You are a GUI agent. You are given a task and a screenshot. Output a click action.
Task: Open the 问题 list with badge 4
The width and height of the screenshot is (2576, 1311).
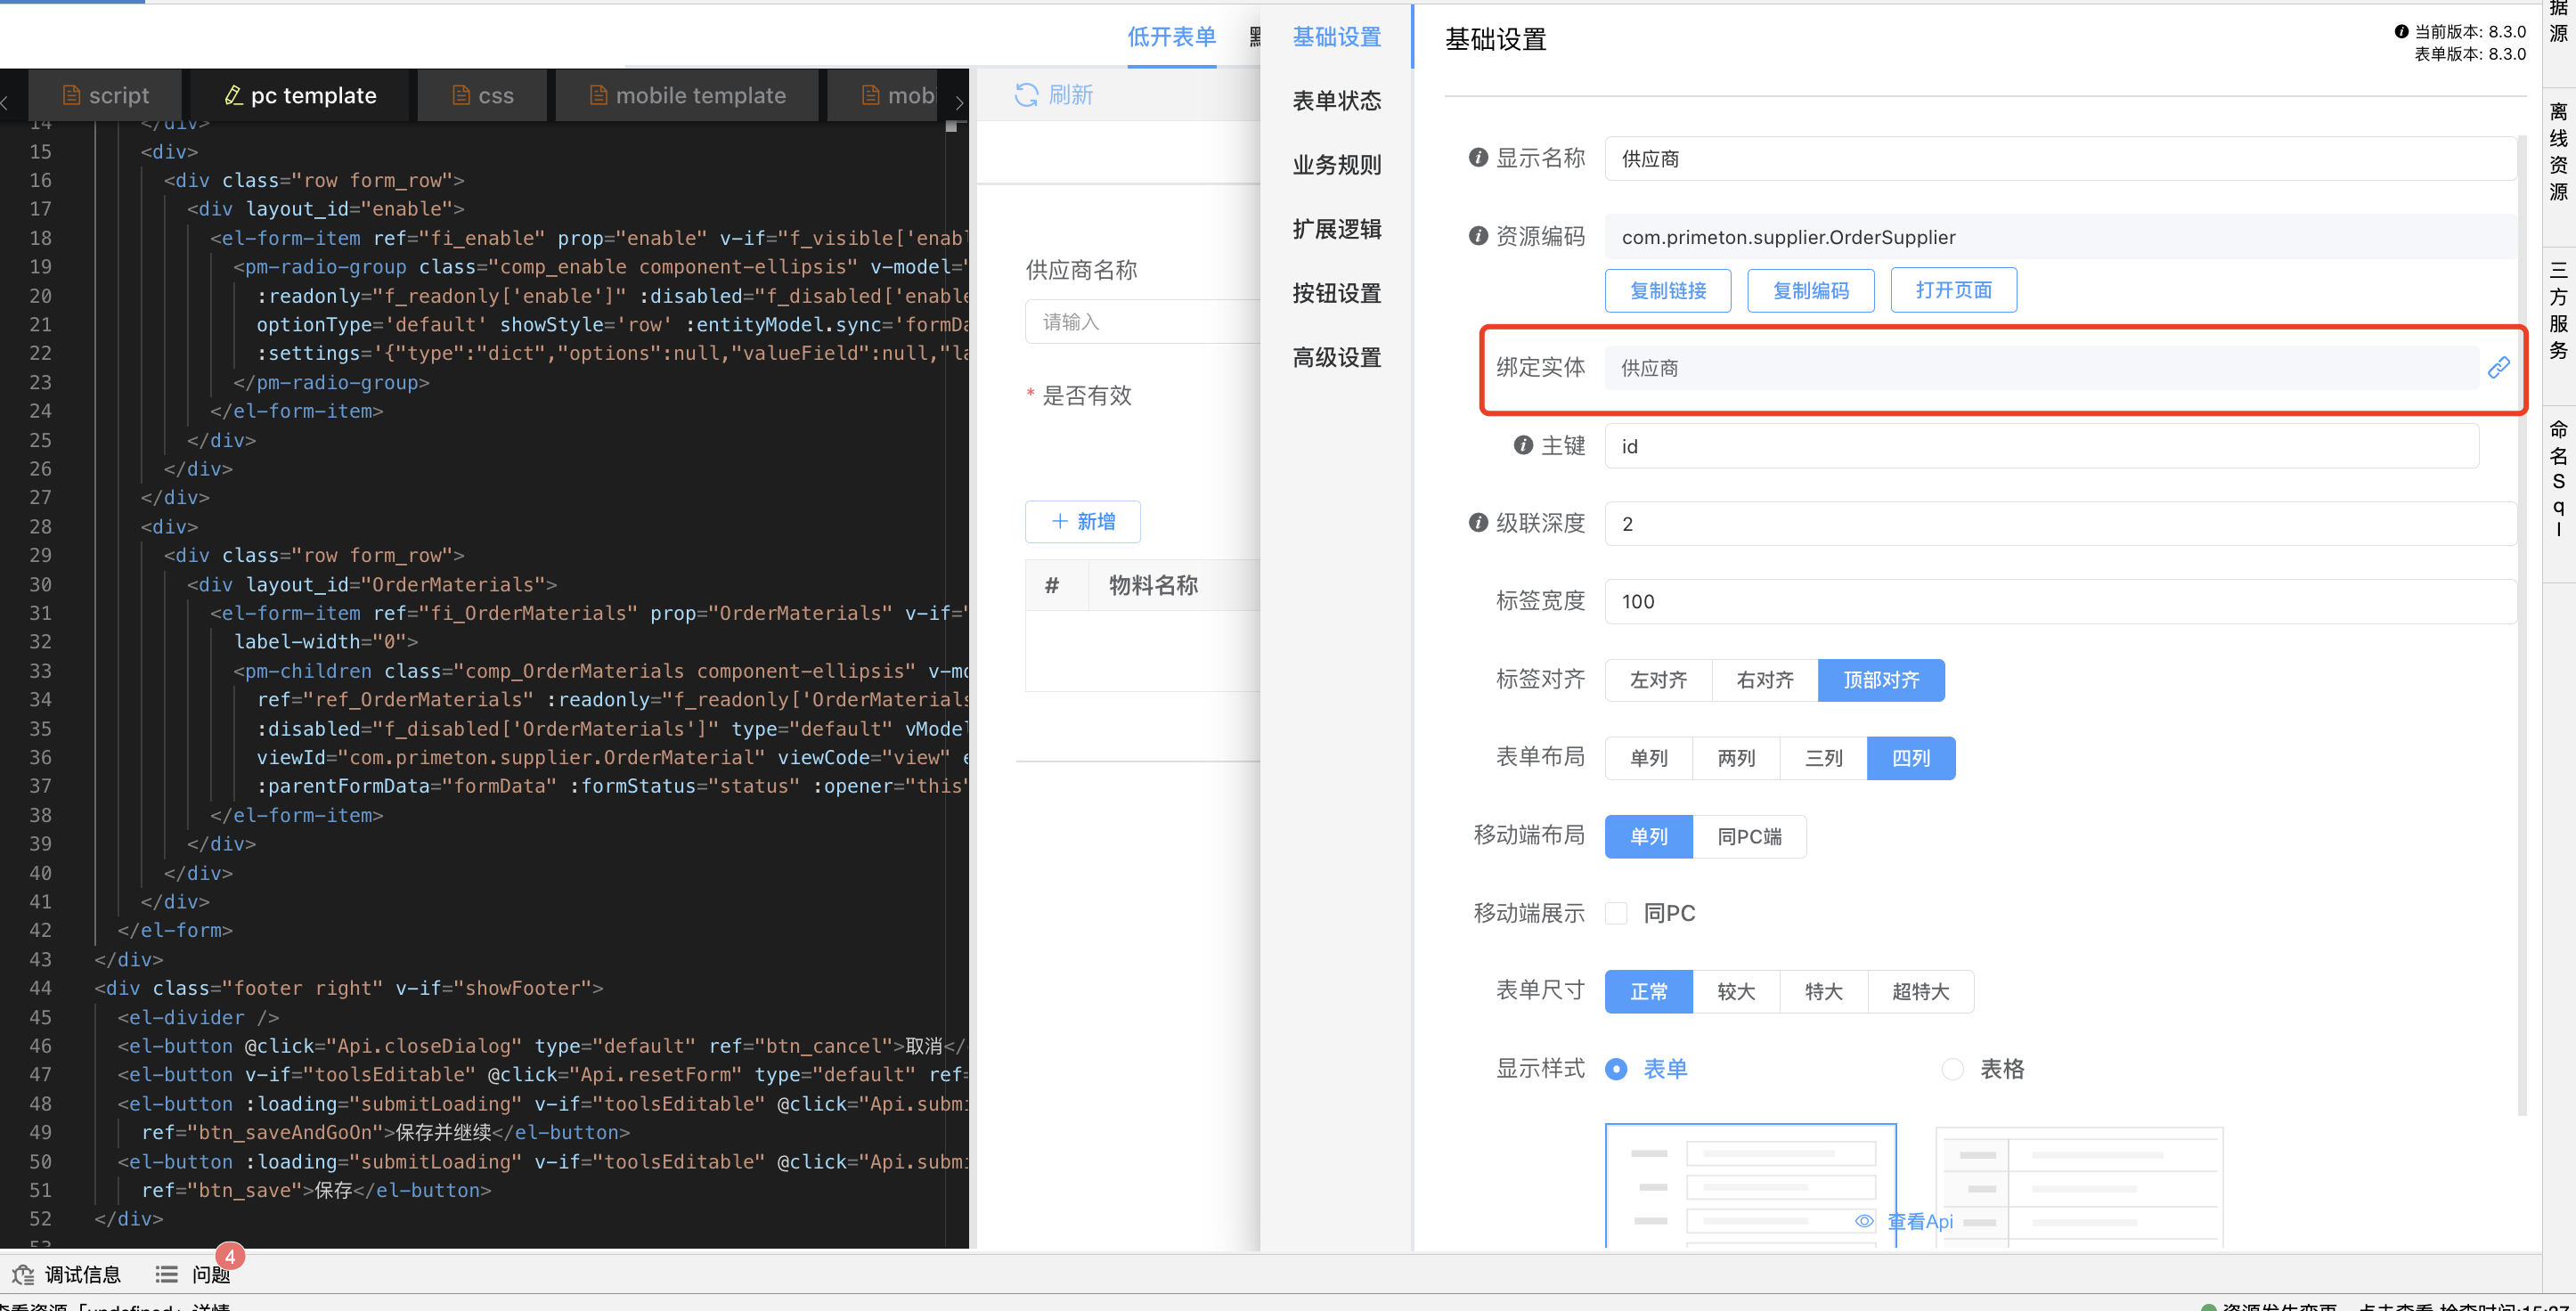coord(195,1274)
